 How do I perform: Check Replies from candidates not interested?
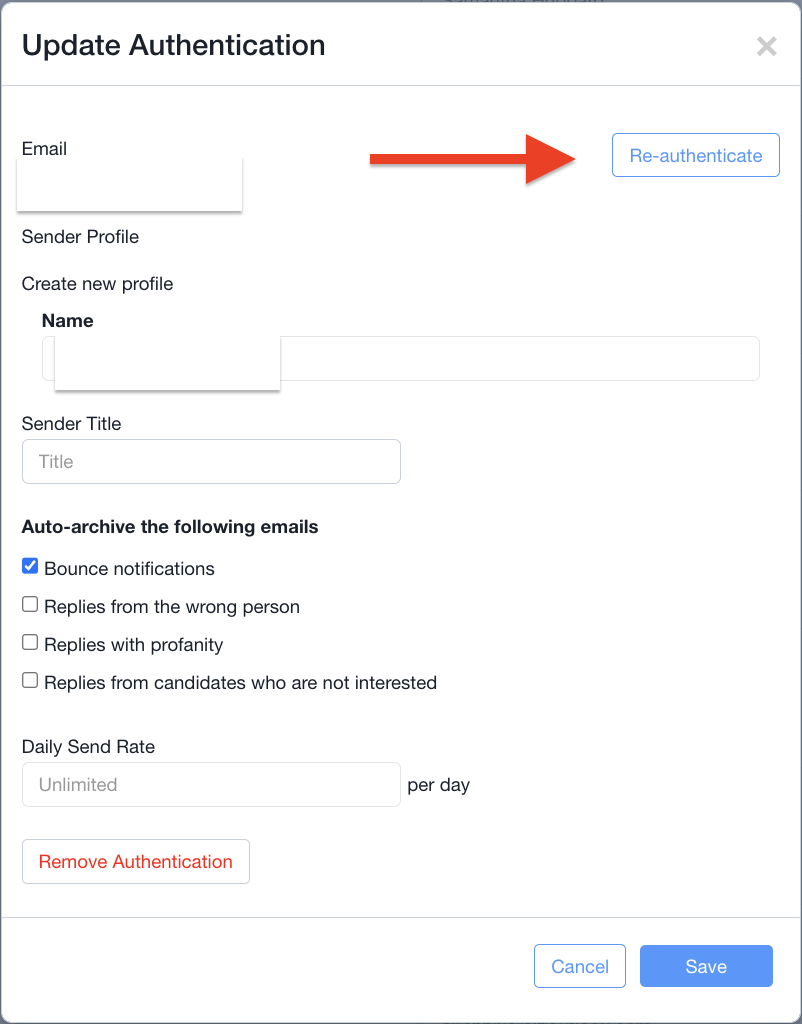pyautogui.click(x=30, y=681)
